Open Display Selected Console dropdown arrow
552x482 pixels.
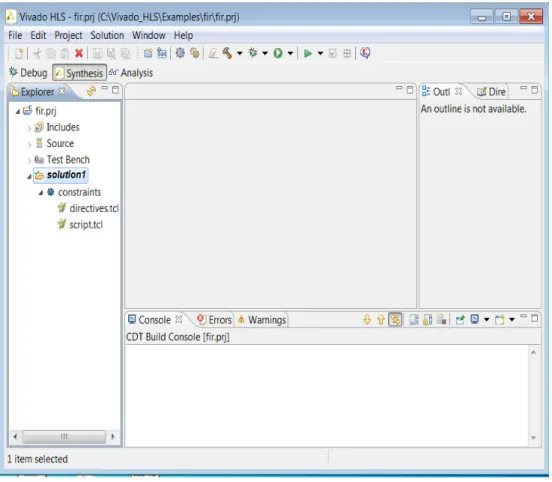pyautogui.click(x=487, y=320)
